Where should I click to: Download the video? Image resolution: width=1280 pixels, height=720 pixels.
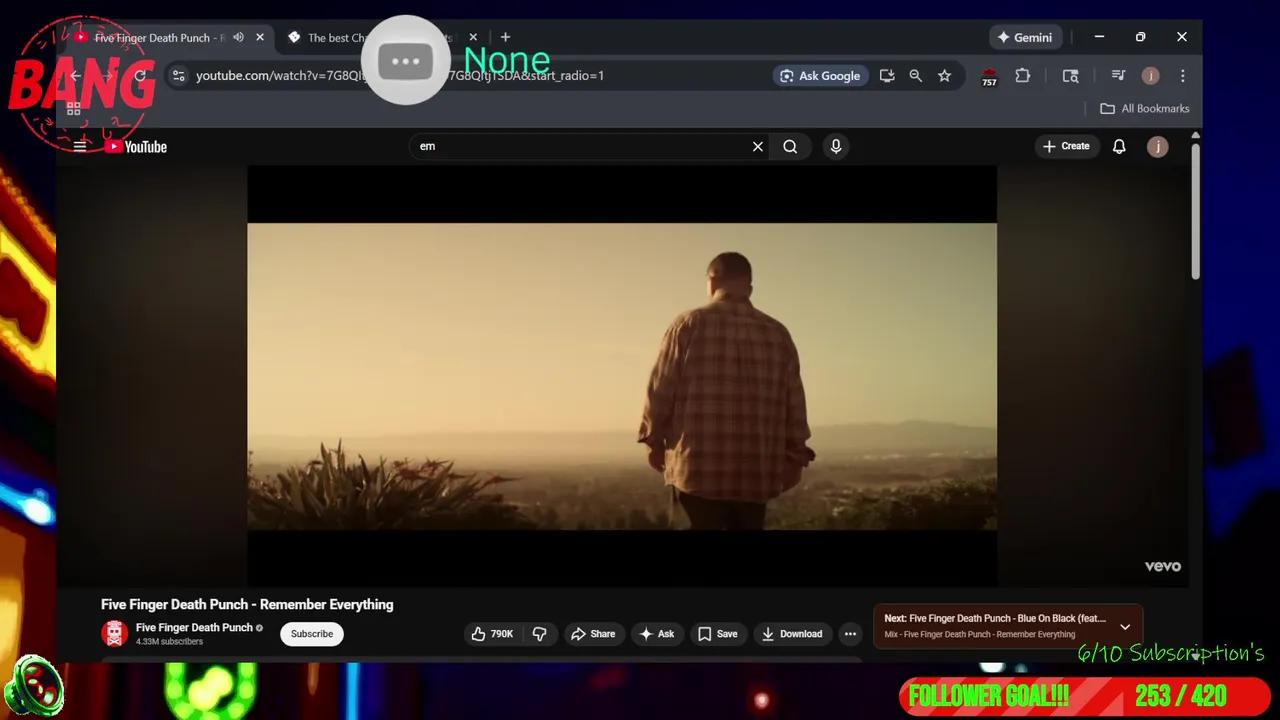click(x=792, y=634)
